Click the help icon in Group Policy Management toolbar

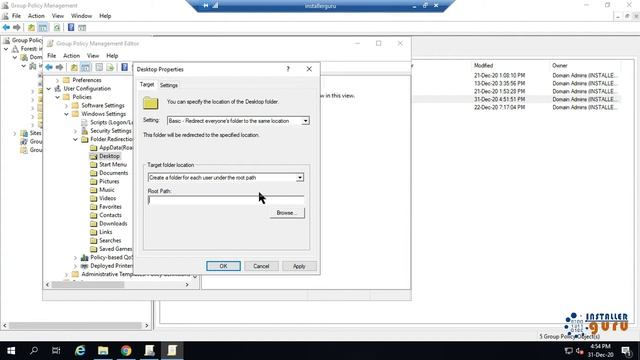(x=71, y=27)
